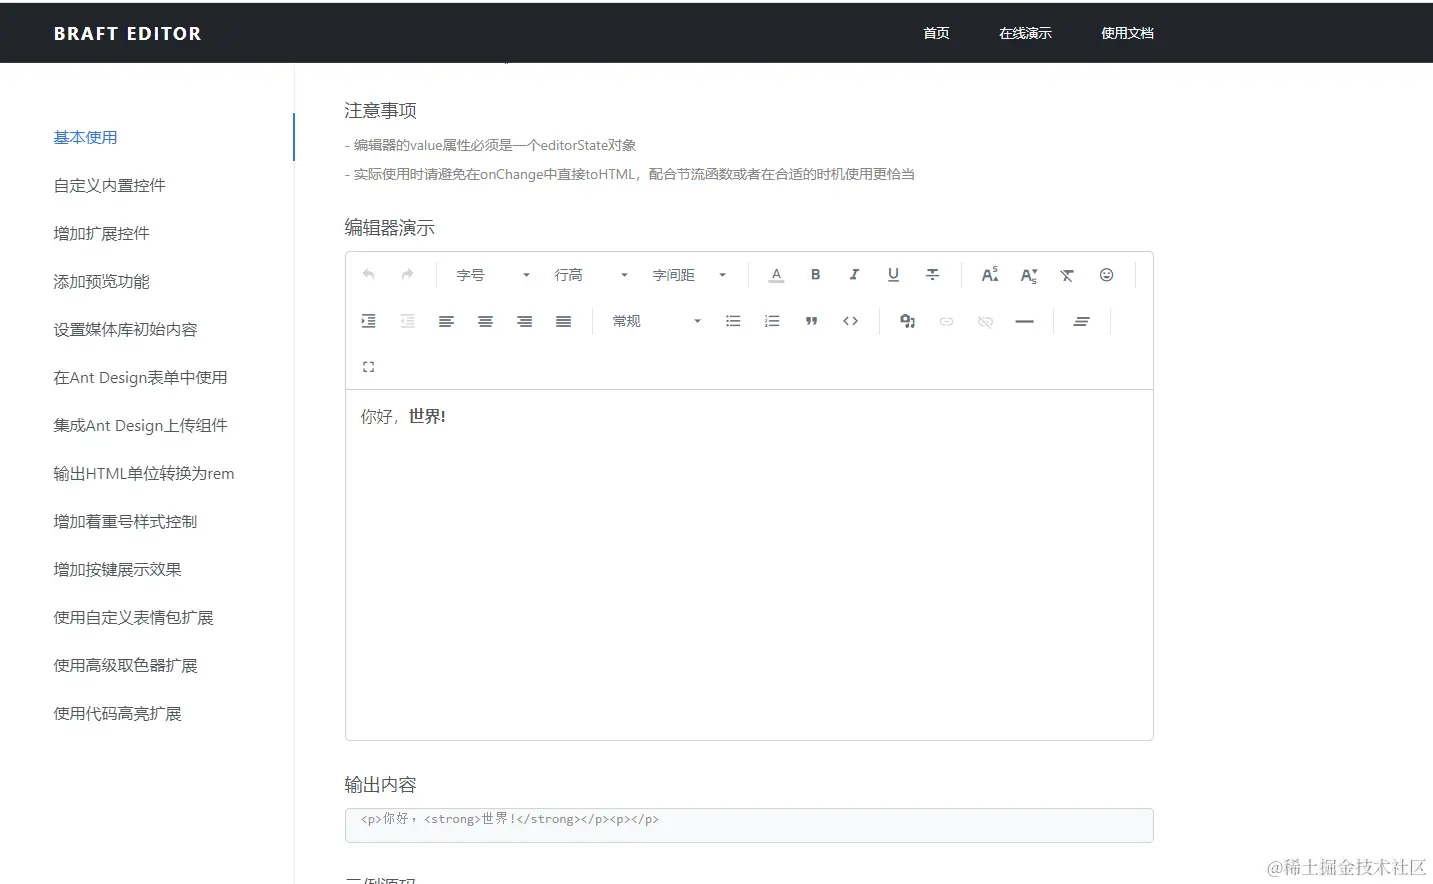Open 在线演示 in top navigation

[1025, 33]
